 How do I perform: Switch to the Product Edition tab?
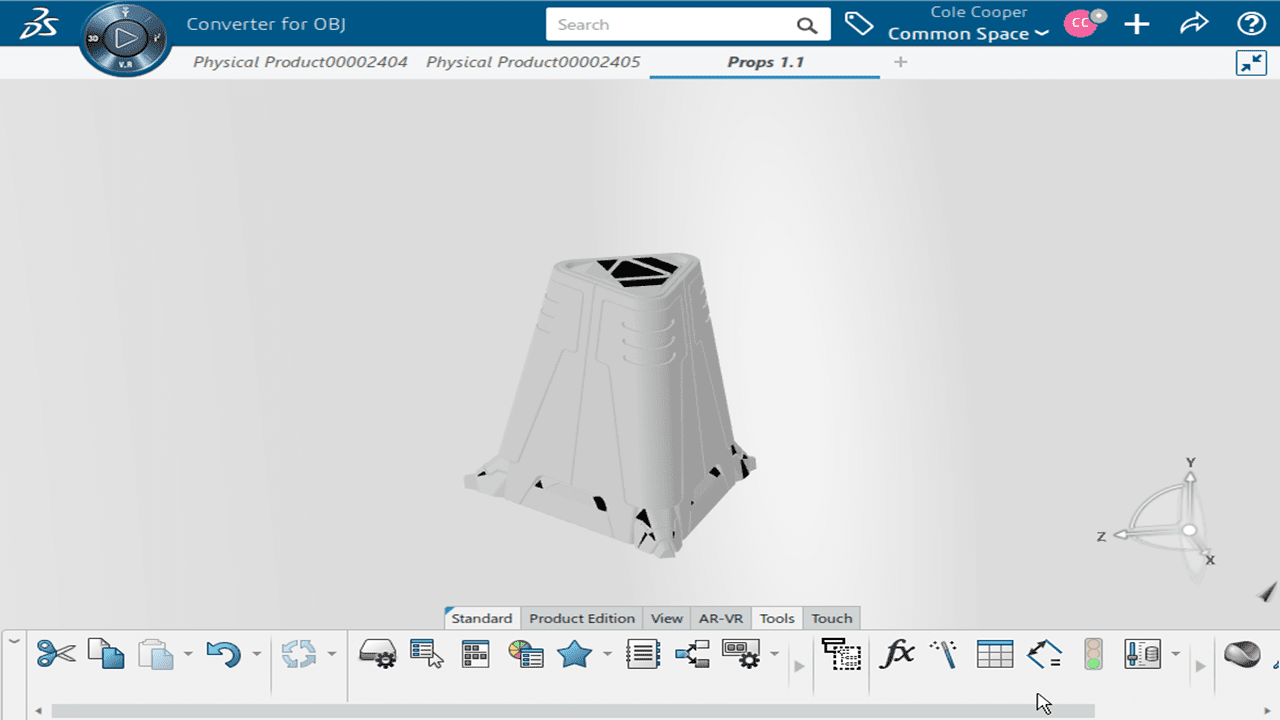tap(581, 618)
